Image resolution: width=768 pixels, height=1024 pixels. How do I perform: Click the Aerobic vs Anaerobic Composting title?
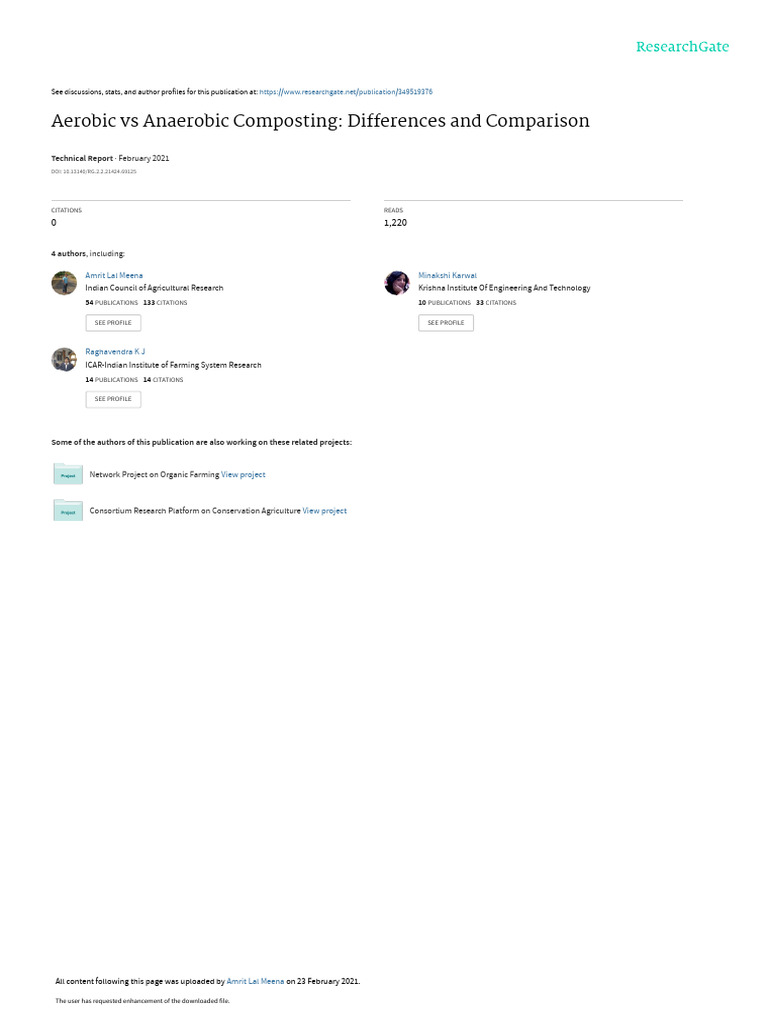click(x=320, y=121)
